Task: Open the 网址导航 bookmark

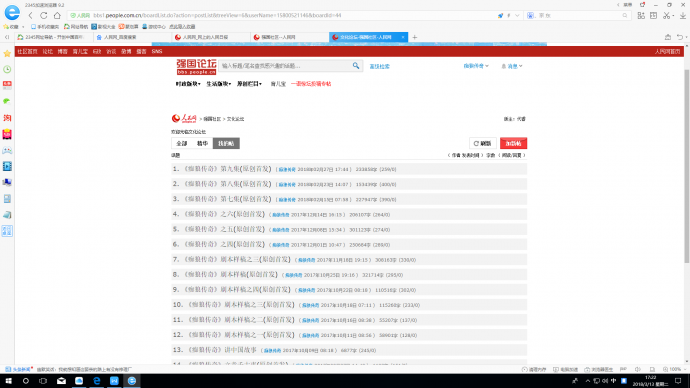Action: (x=76, y=27)
